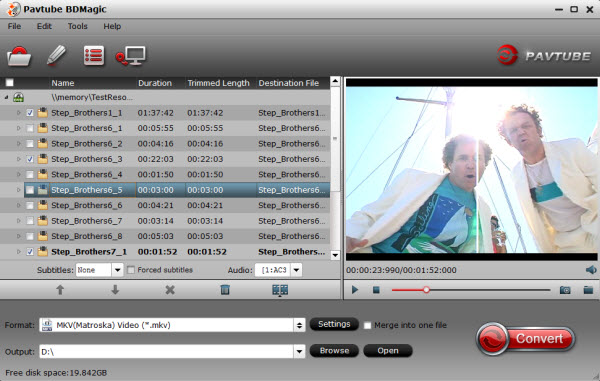Check the Step_Brothers6_1 checkbox
Screen dimensions: 600x381
[x=30, y=128]
